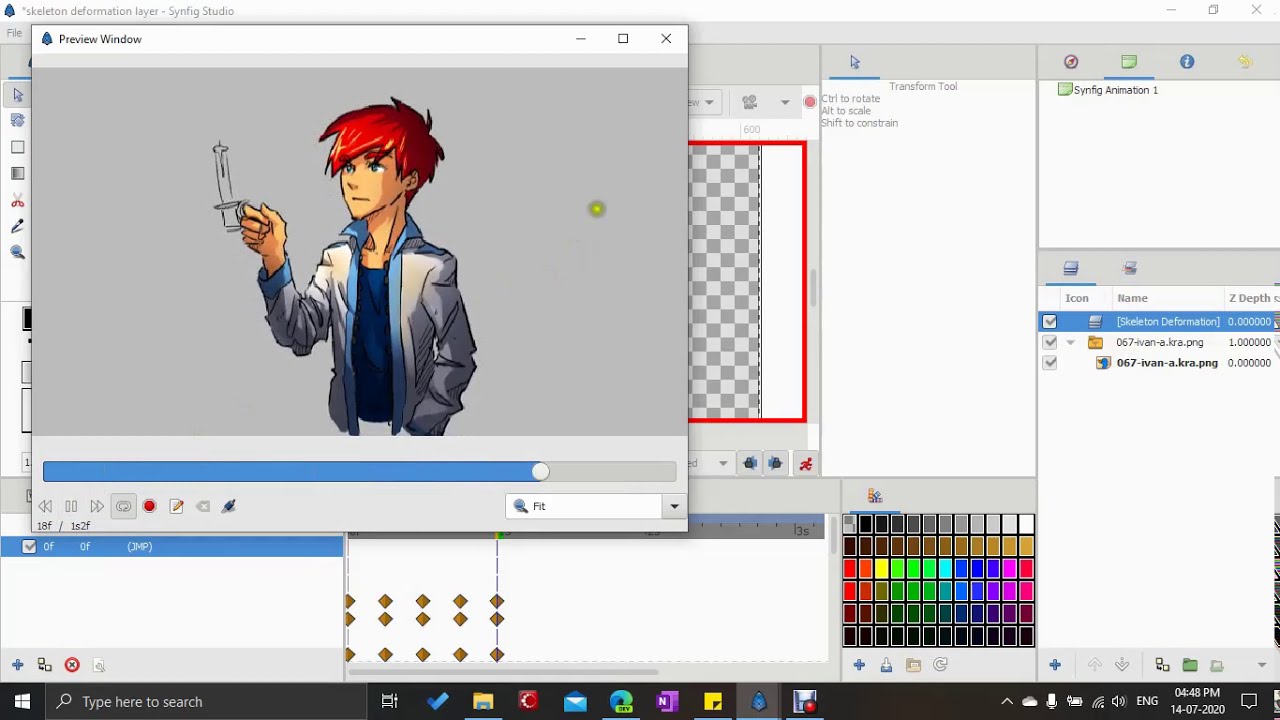This screenshot has height=720, width=1280.
Task: Toggle visibility of Skeleton Deformation layer
Action: (1049, 322)
